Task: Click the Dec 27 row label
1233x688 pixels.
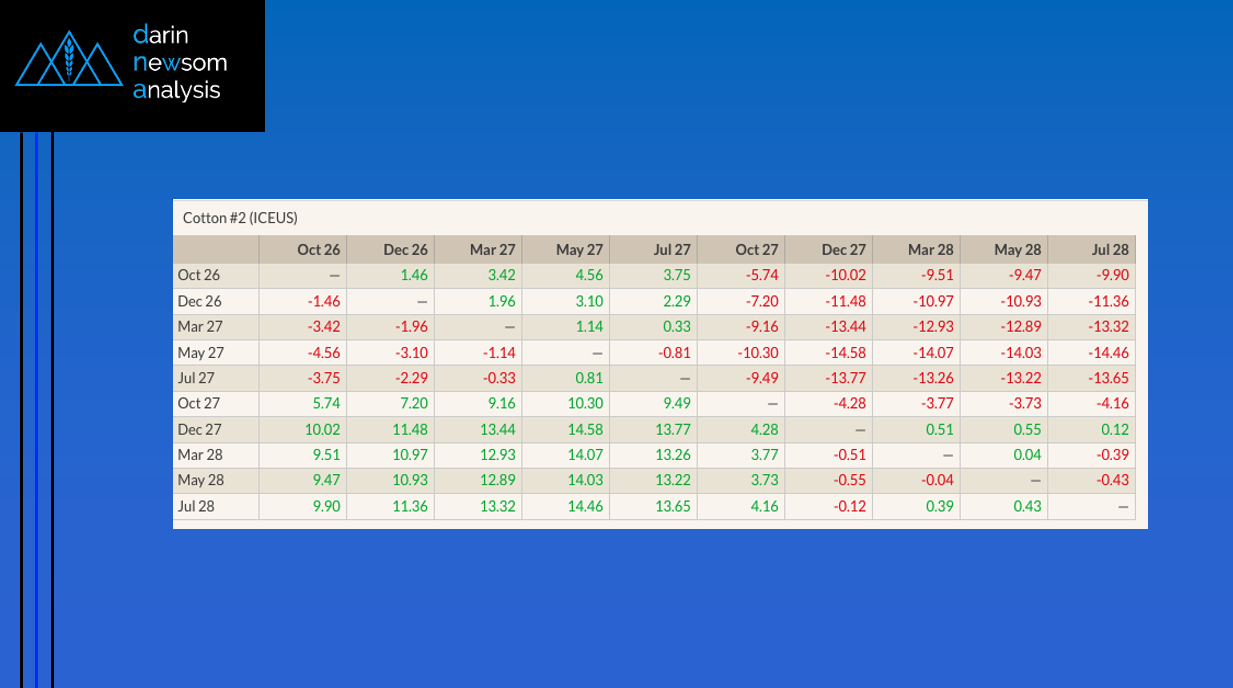Action: click(199, 429)
